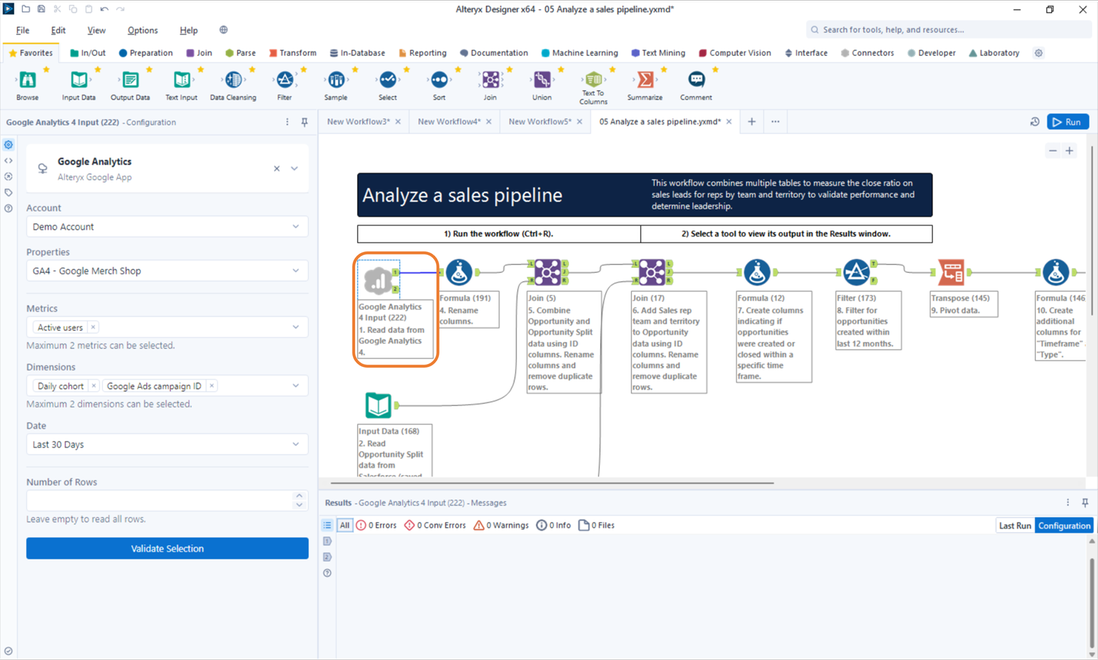The height and width of the screenshot is (660, 1098).
Task: Click the Formula (12) tool on canvas
Action: pos(757,272)
